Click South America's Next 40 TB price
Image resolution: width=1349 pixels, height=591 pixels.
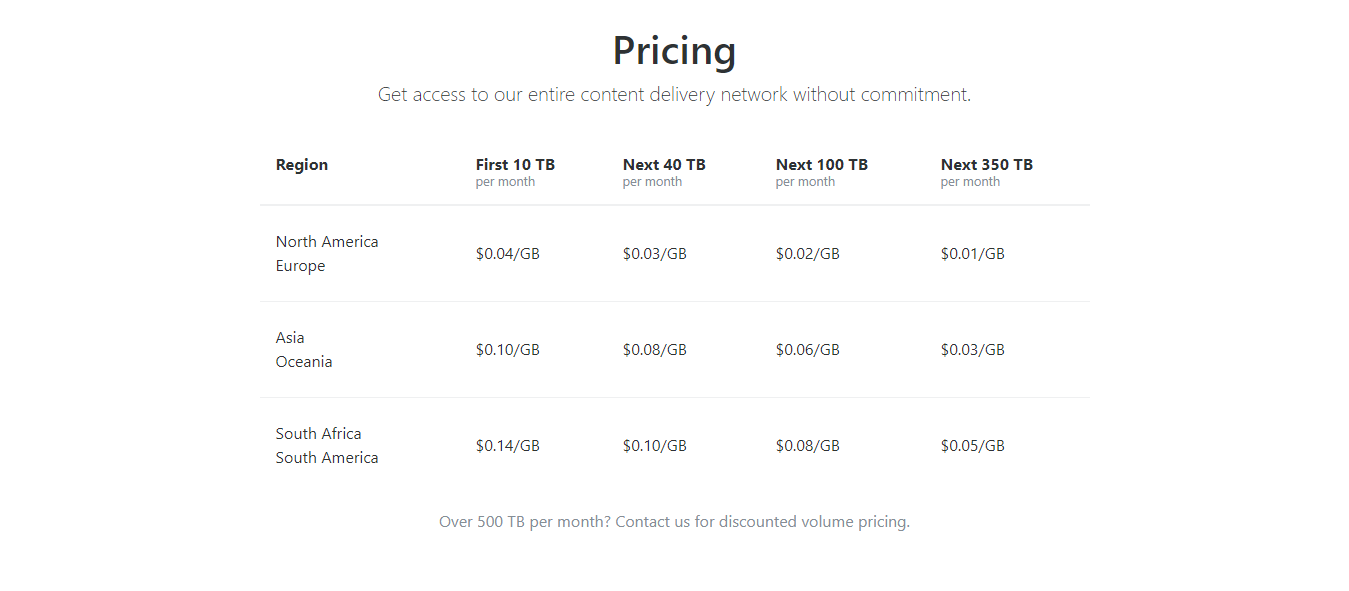tap(655, 446)
